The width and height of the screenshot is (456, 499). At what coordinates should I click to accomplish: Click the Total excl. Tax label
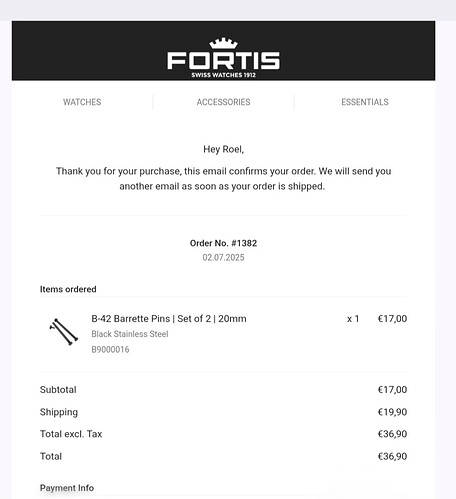pos(71,434)
